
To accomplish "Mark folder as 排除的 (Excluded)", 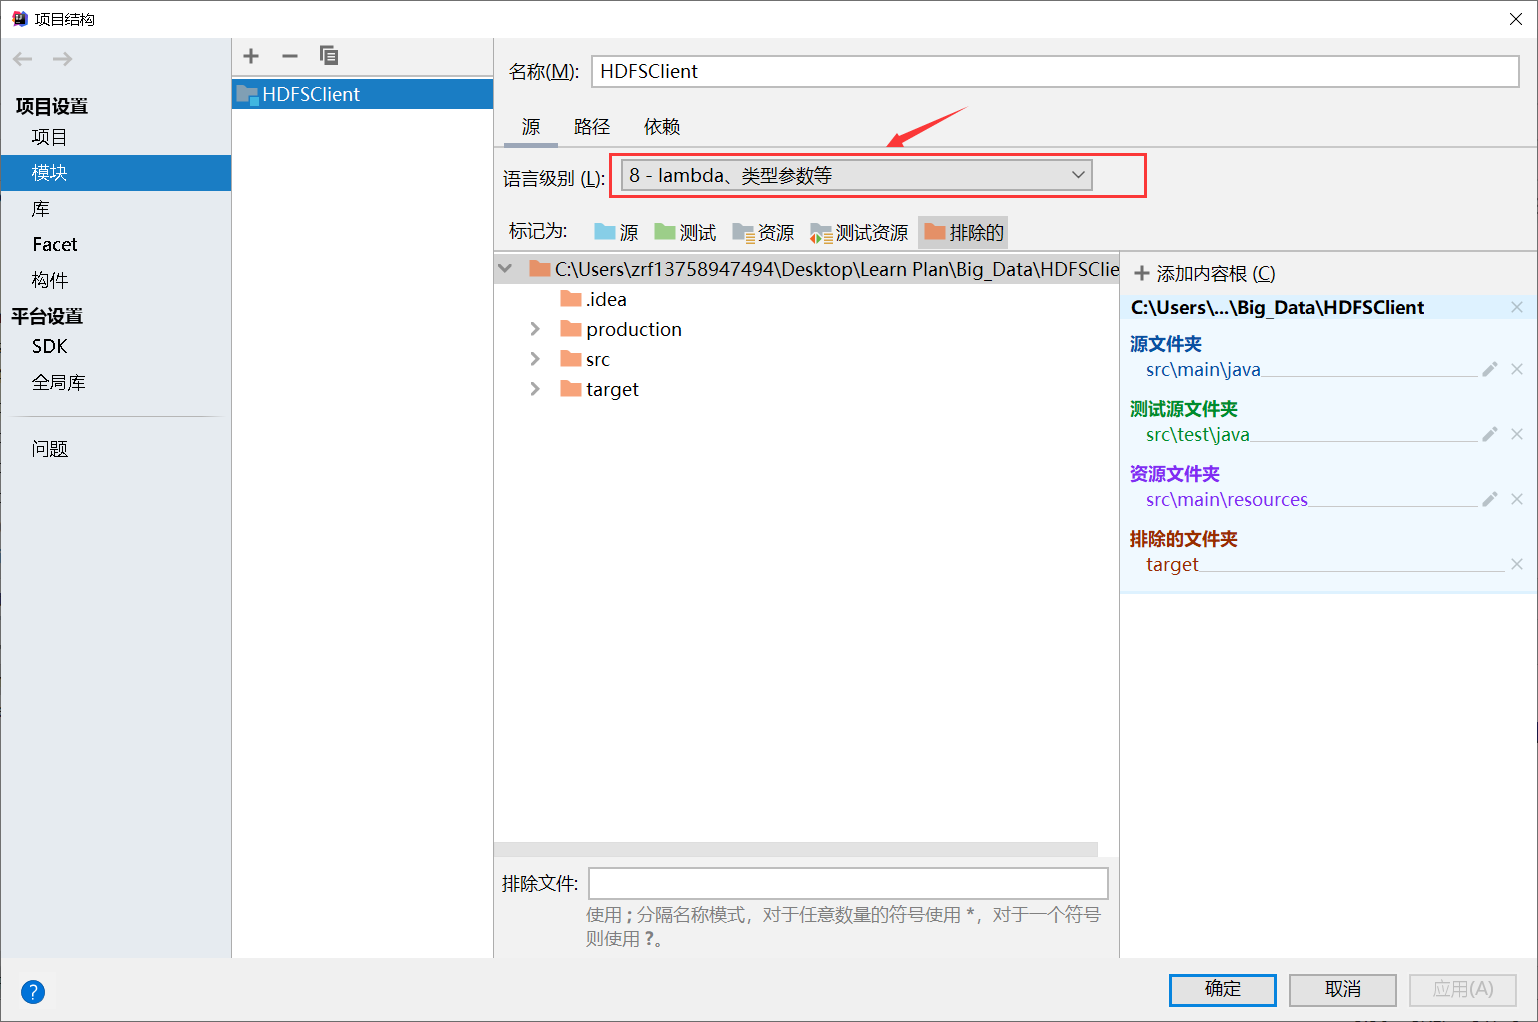I will coord(963,232).
